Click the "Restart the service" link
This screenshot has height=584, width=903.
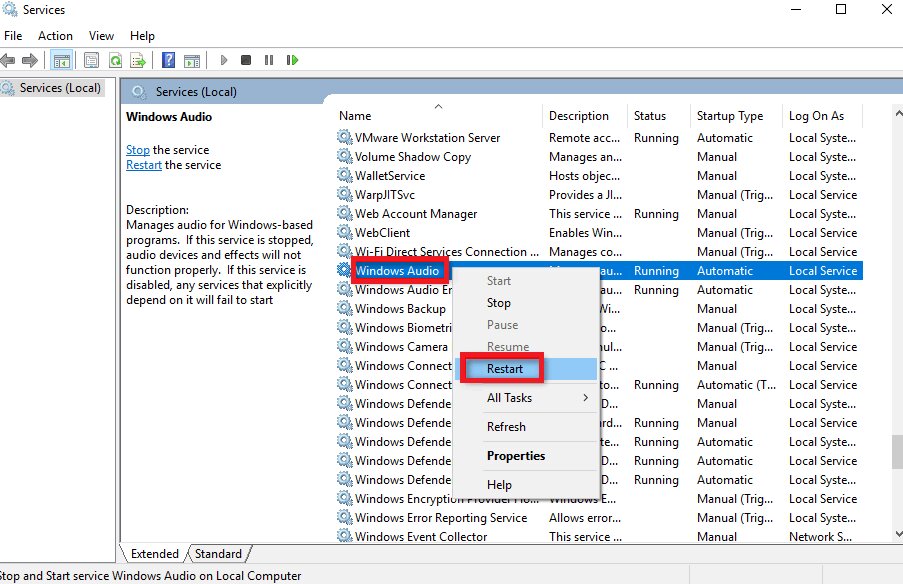pos(146,163)
